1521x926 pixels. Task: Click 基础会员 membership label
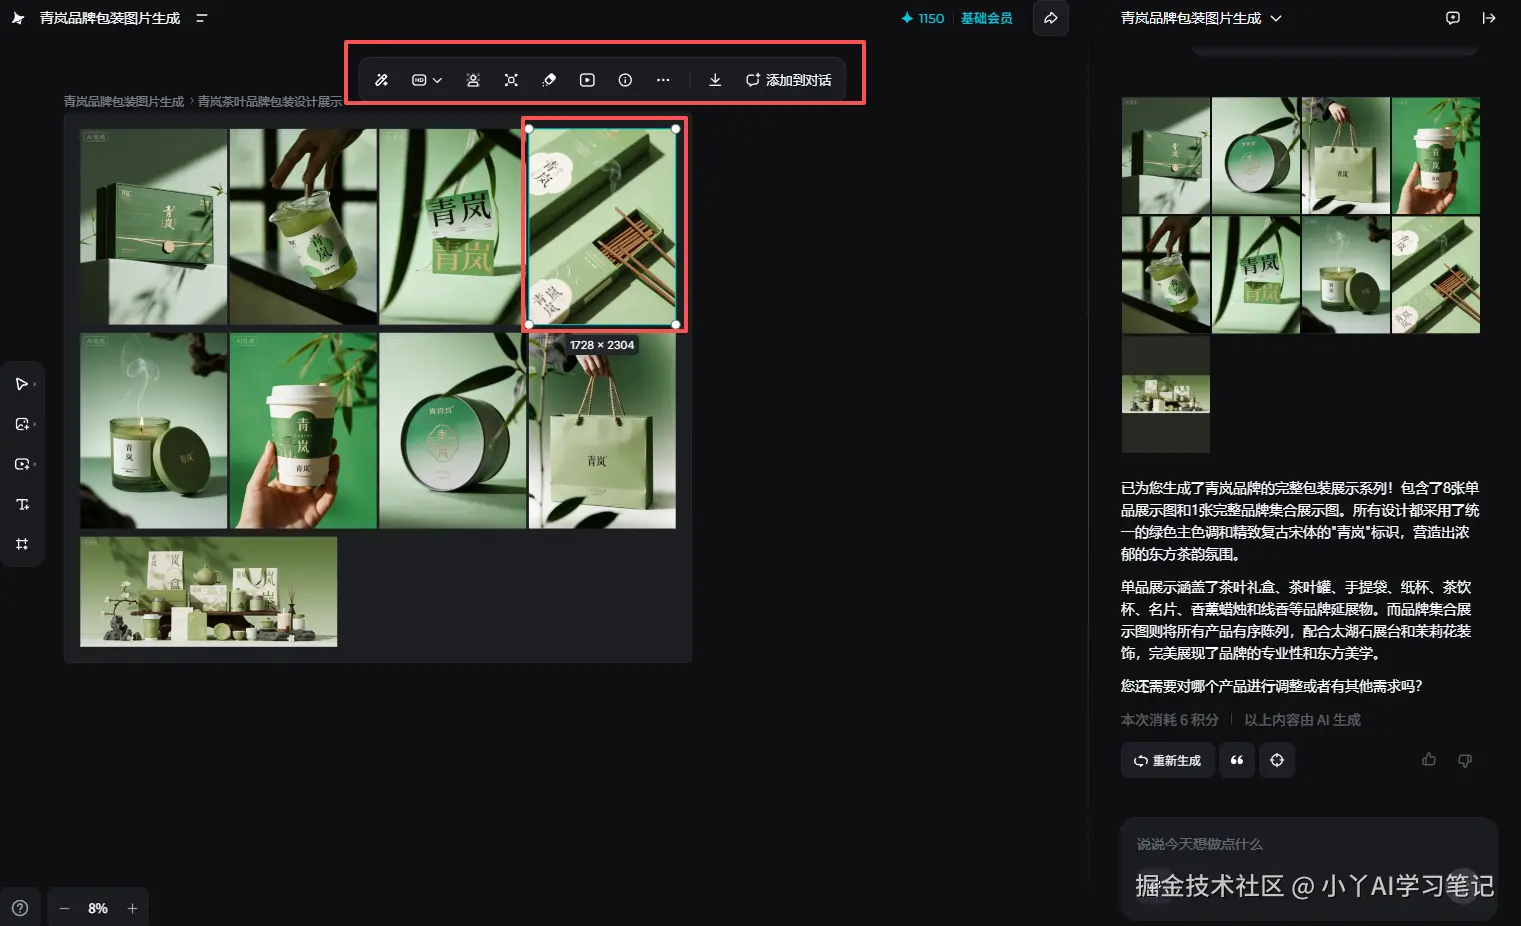pos(986,17)
